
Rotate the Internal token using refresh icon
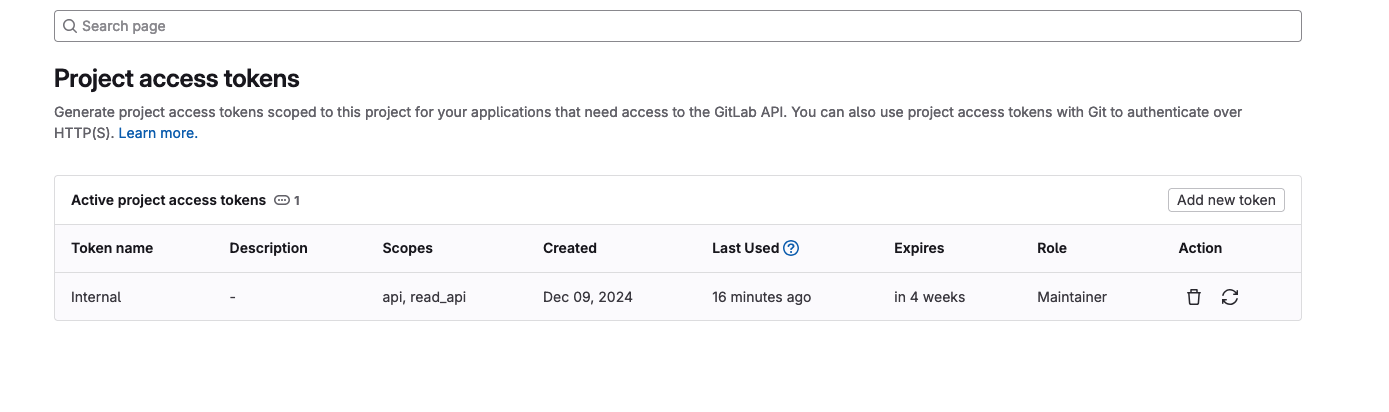pos(1230,297)
